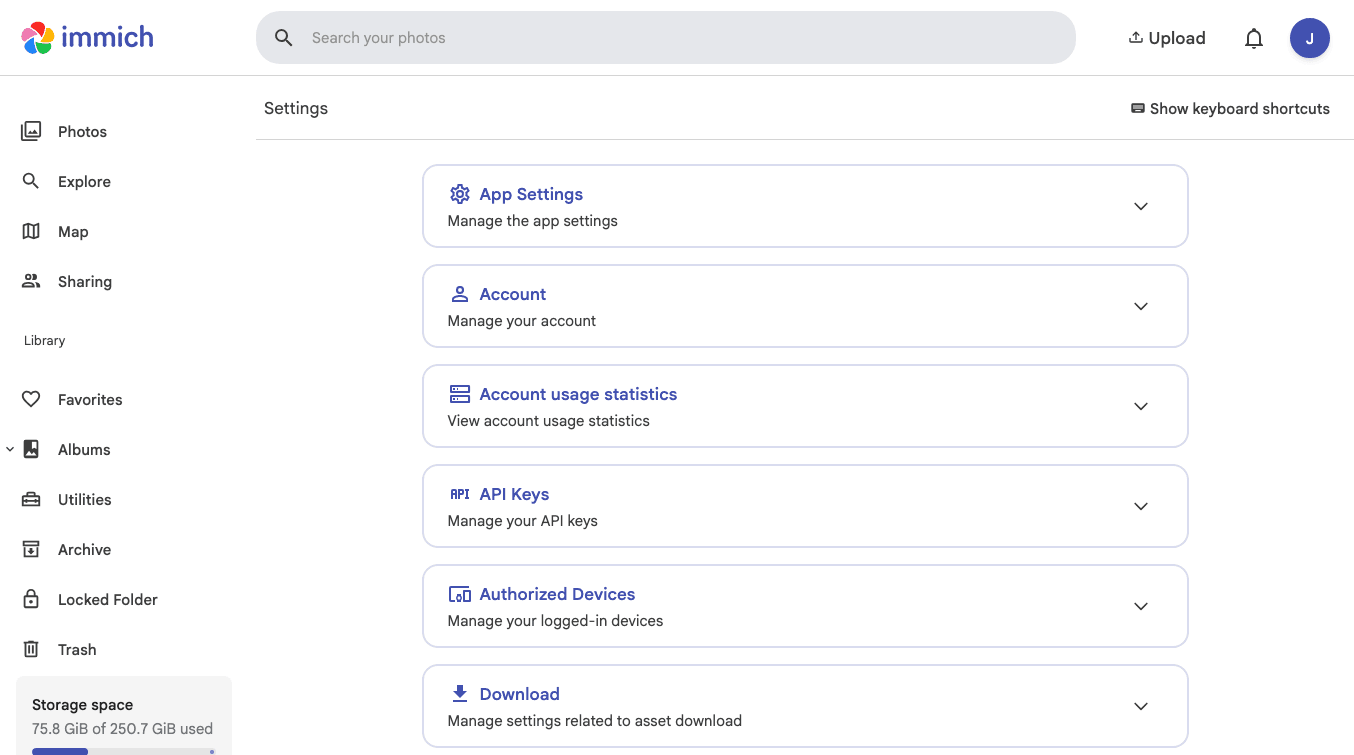Click the API Keys heading text
This screenshot has height=755, width=1354.
pyautogui.click(x=514, y=494)
